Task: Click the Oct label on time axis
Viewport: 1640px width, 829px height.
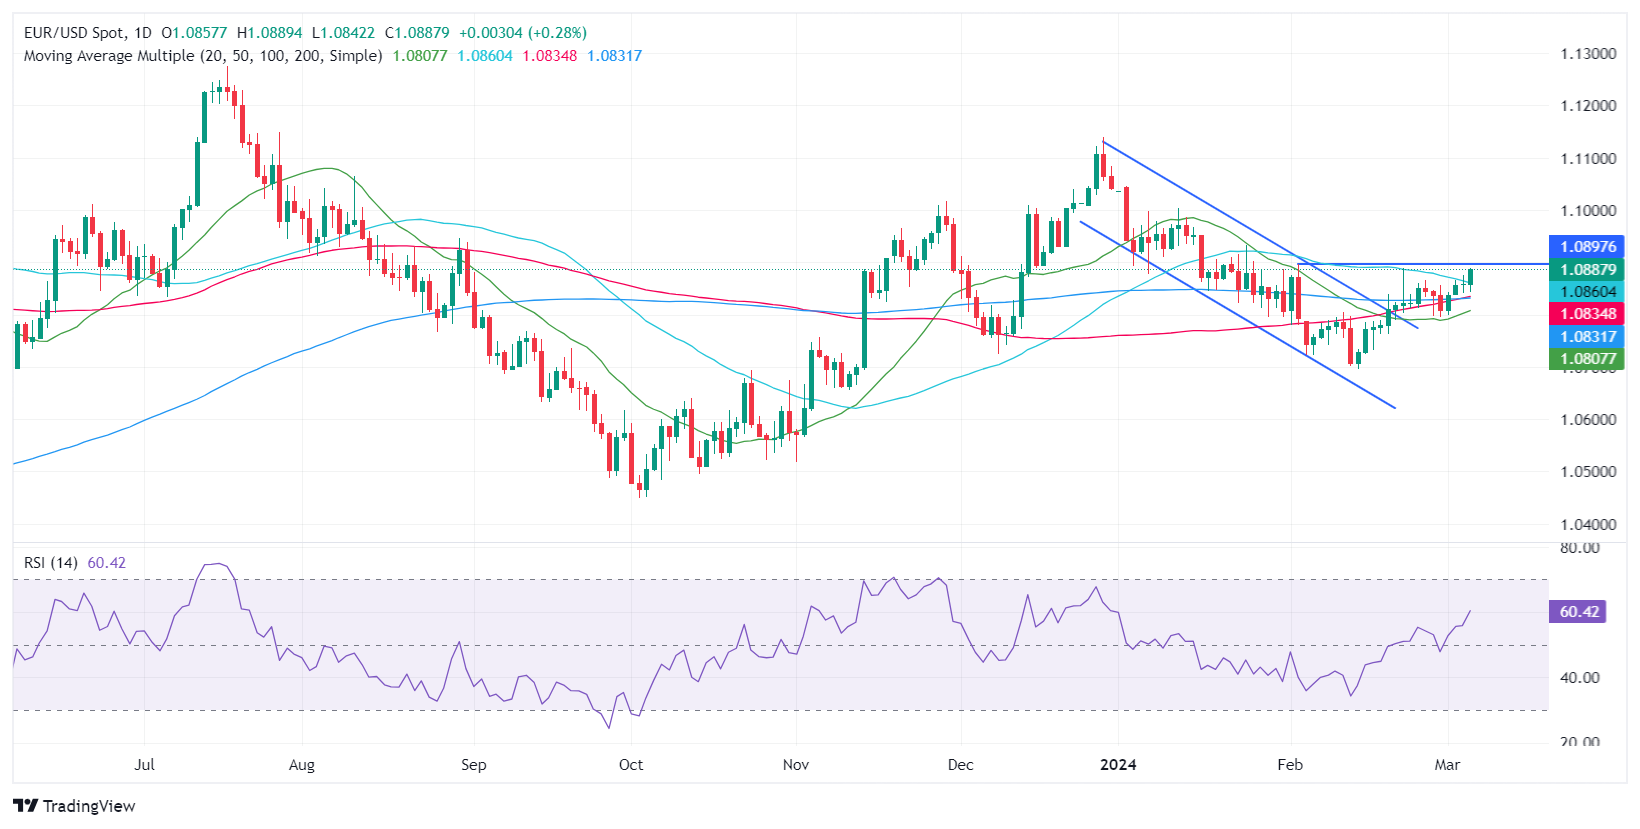Action: [631, 765]
